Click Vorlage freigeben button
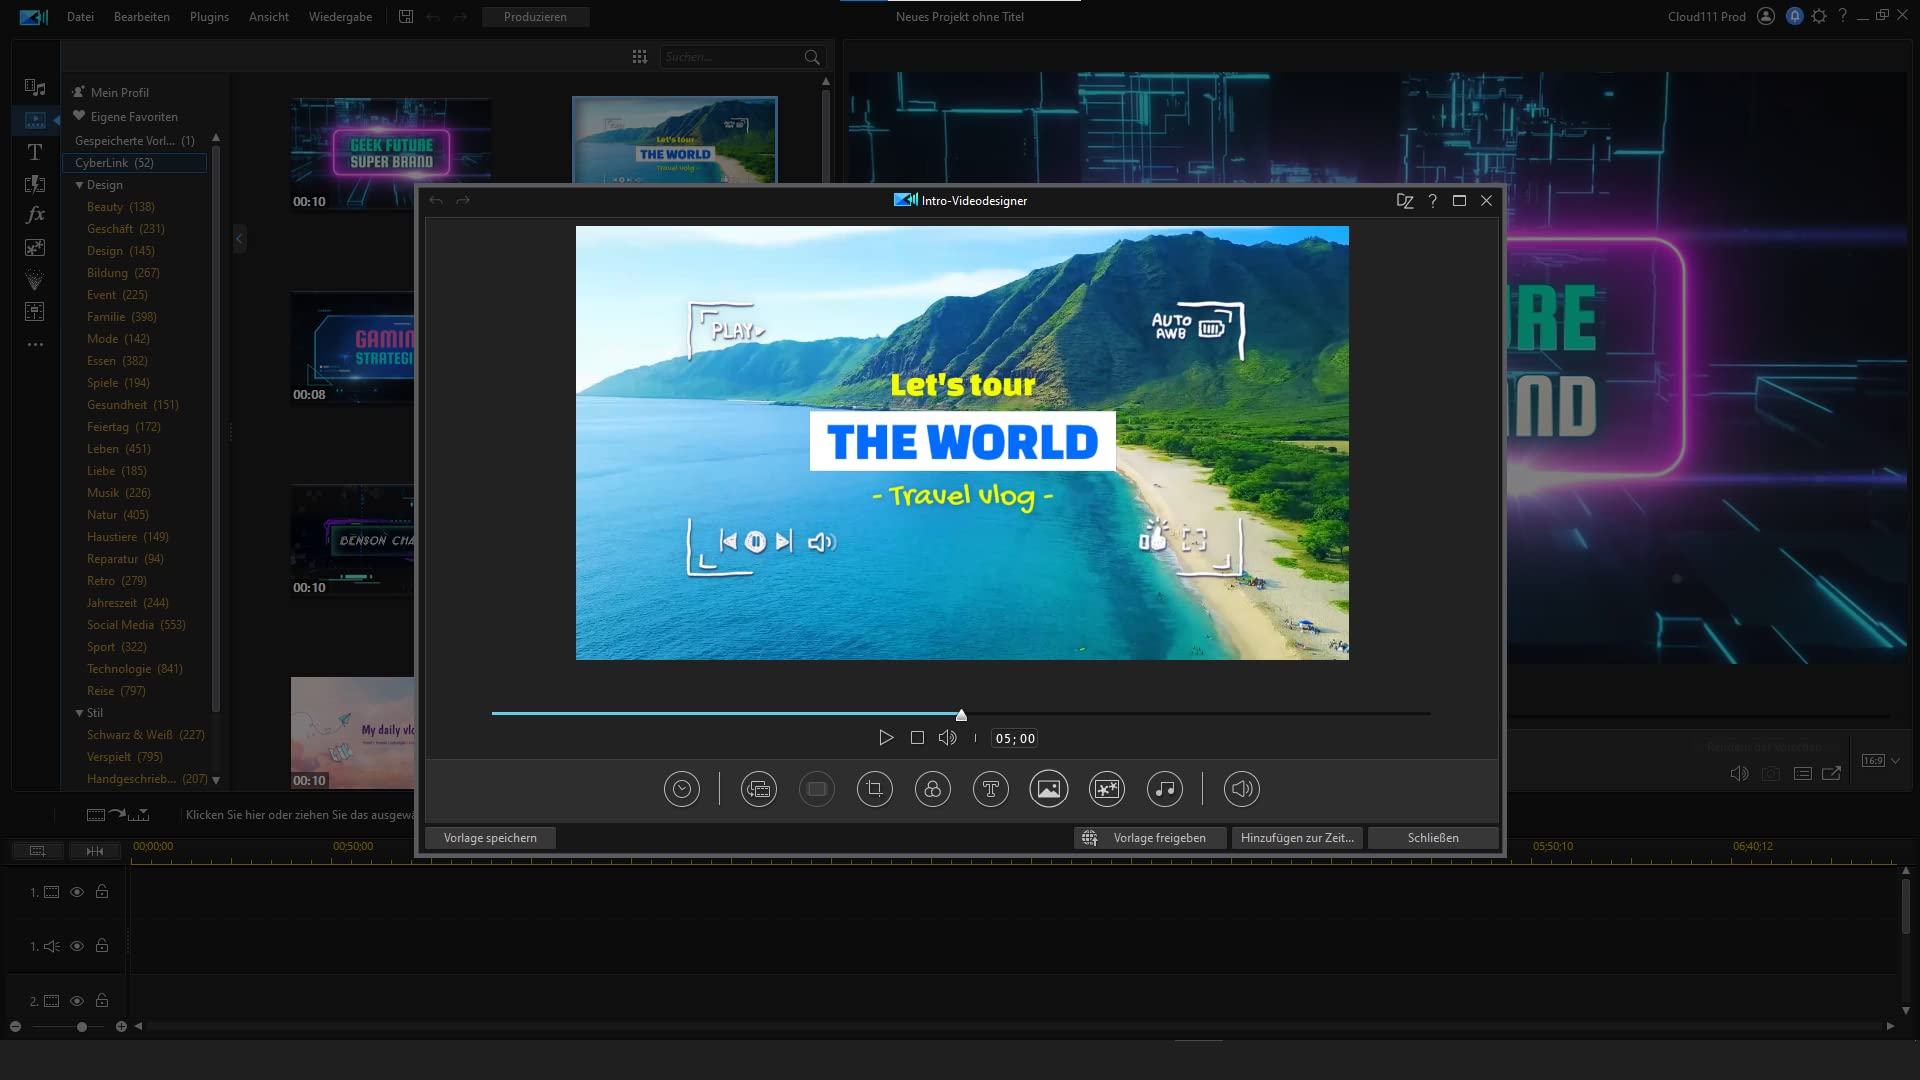1920x1080 pixels. (x=1150, y=838)
